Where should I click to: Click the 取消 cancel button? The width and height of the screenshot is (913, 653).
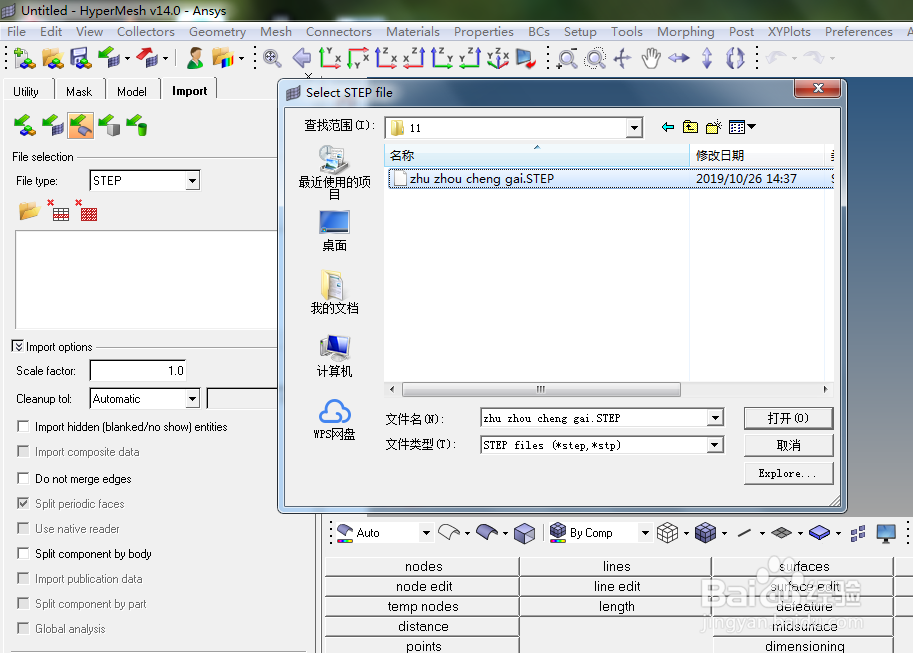(x=788, y=446)
